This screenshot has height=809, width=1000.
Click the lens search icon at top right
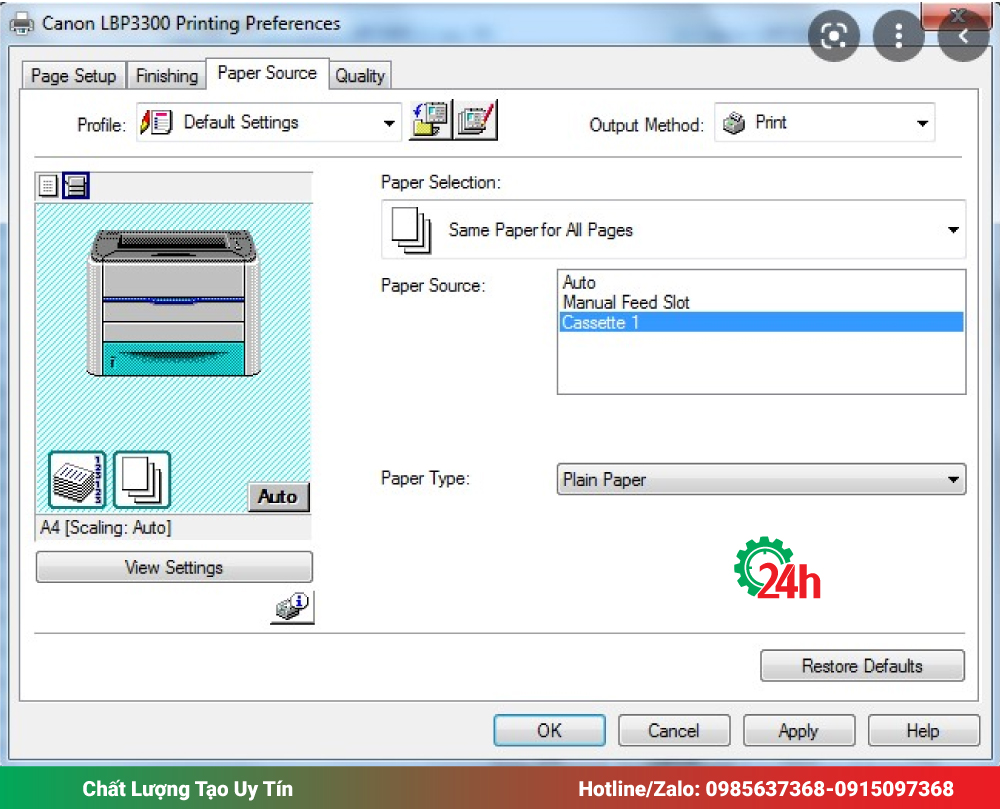(834, 36)
